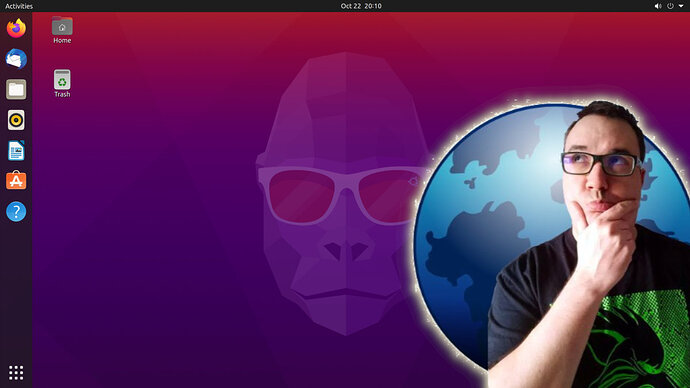Select the Home folder desktop icon
The height and width of the screenshot is (388, 690).
click(x=62, y=30)
